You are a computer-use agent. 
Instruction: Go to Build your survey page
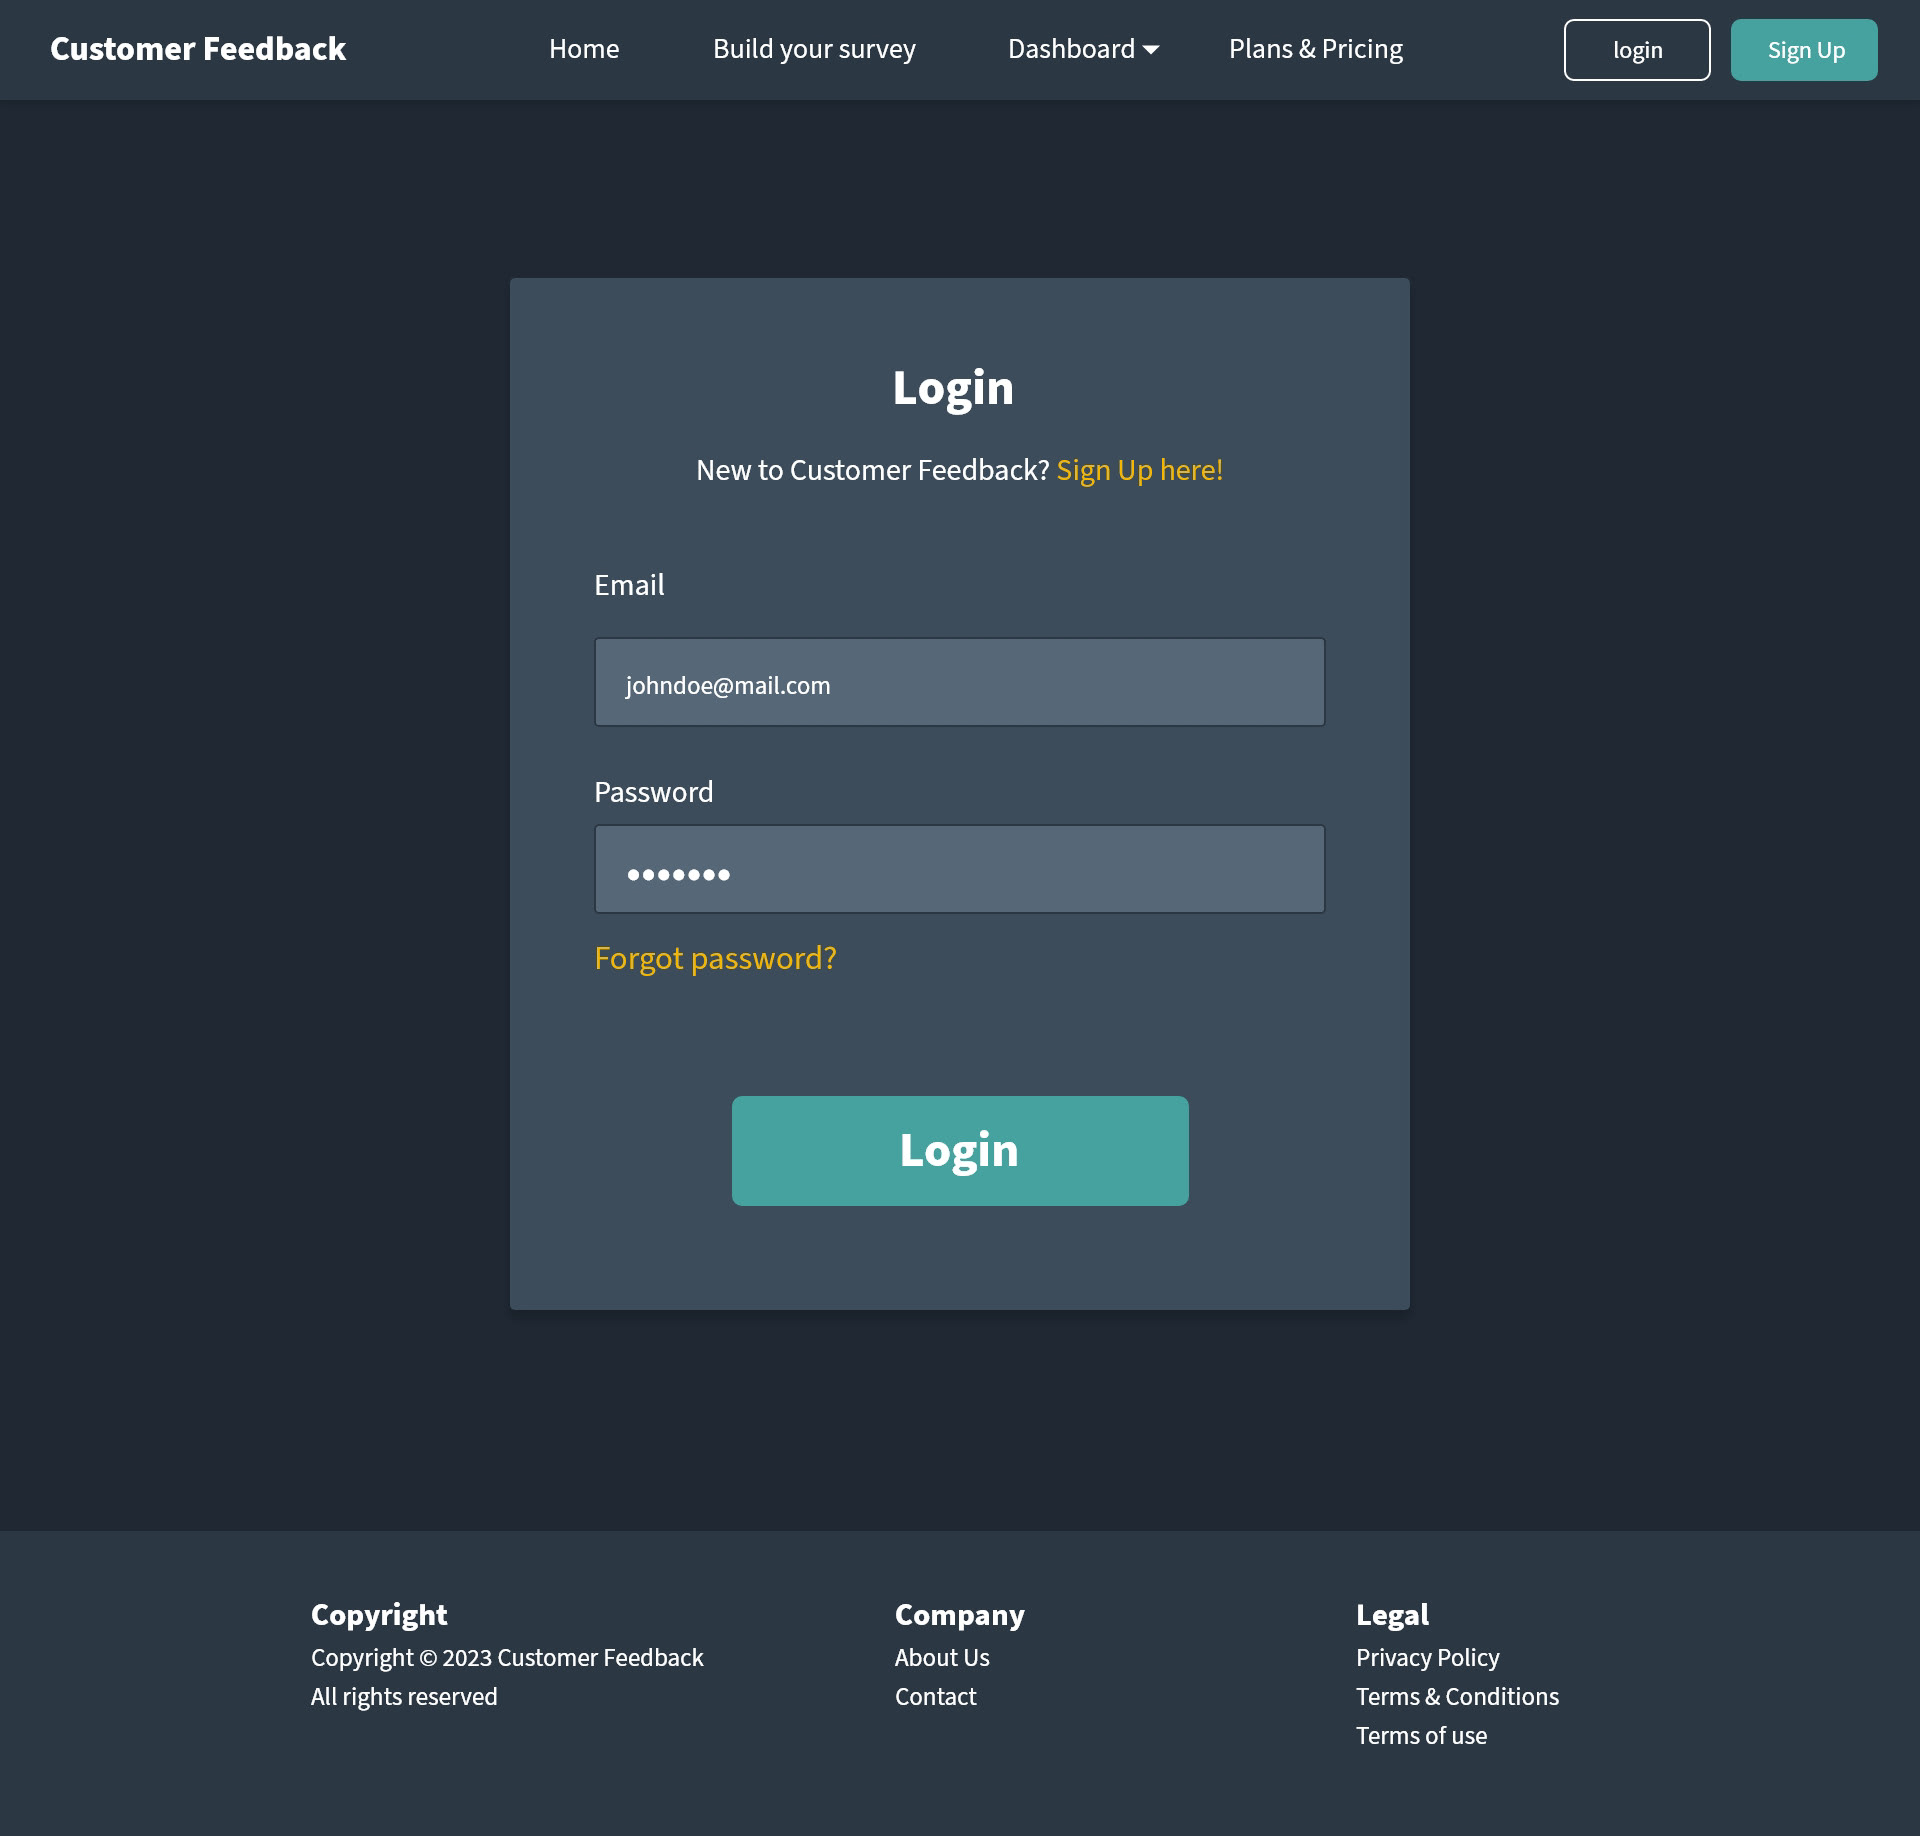click(814, 49)
